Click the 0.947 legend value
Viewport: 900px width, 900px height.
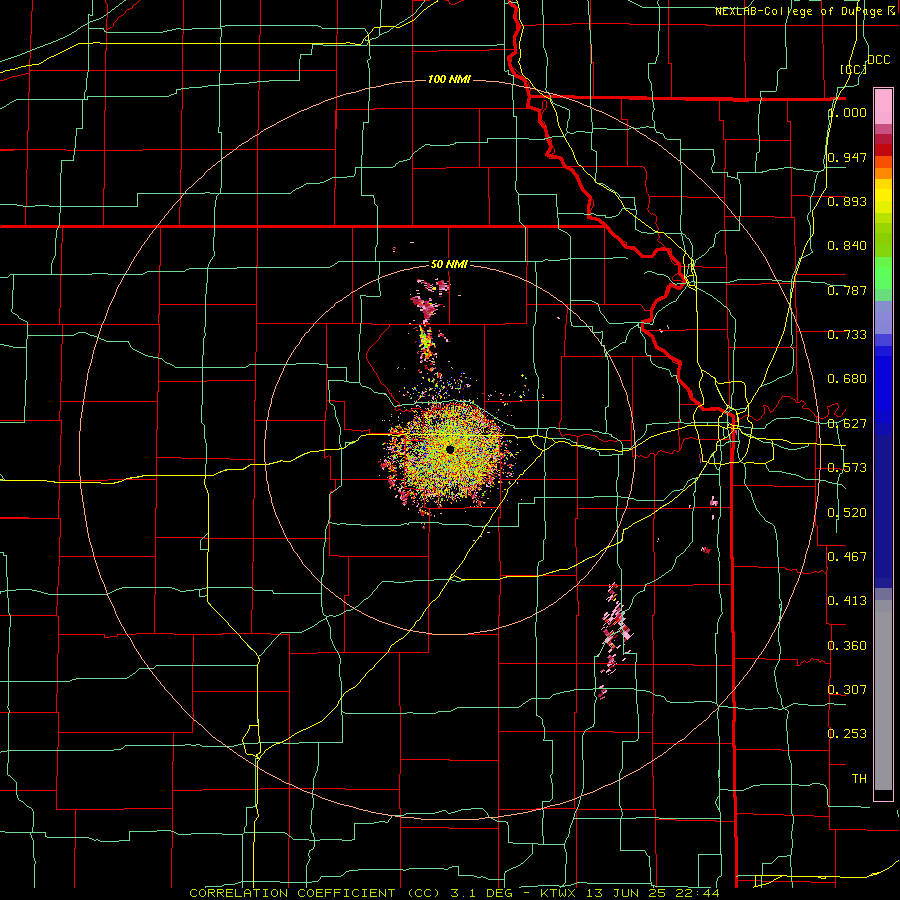847,157
